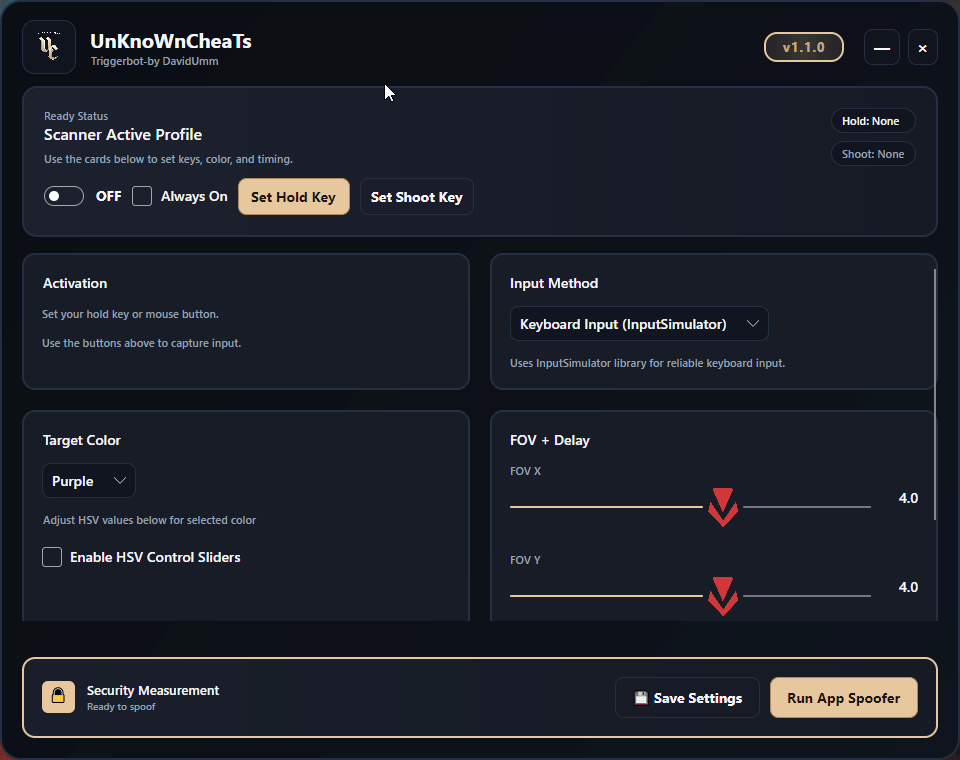Close the app with the X icon
Screen dimensions: 960x760
pyautogui.click(x=922, y=48)
